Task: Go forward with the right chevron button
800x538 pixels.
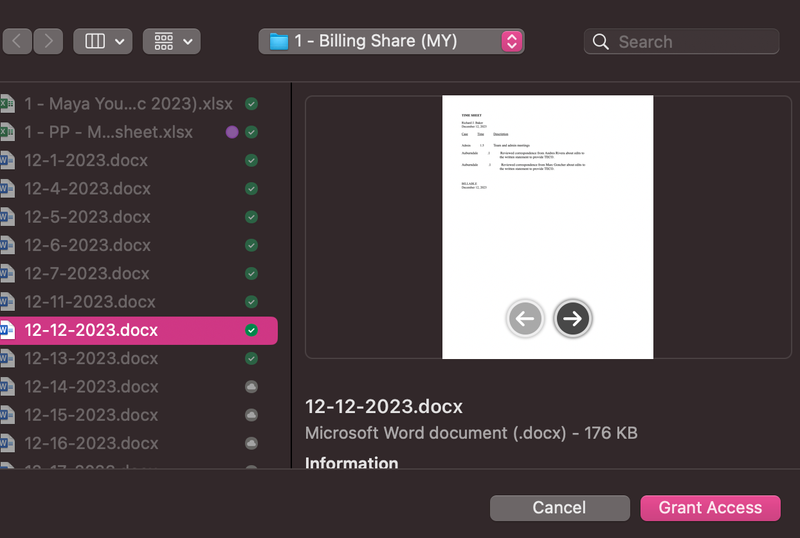Action: click(x=48, y=41)
